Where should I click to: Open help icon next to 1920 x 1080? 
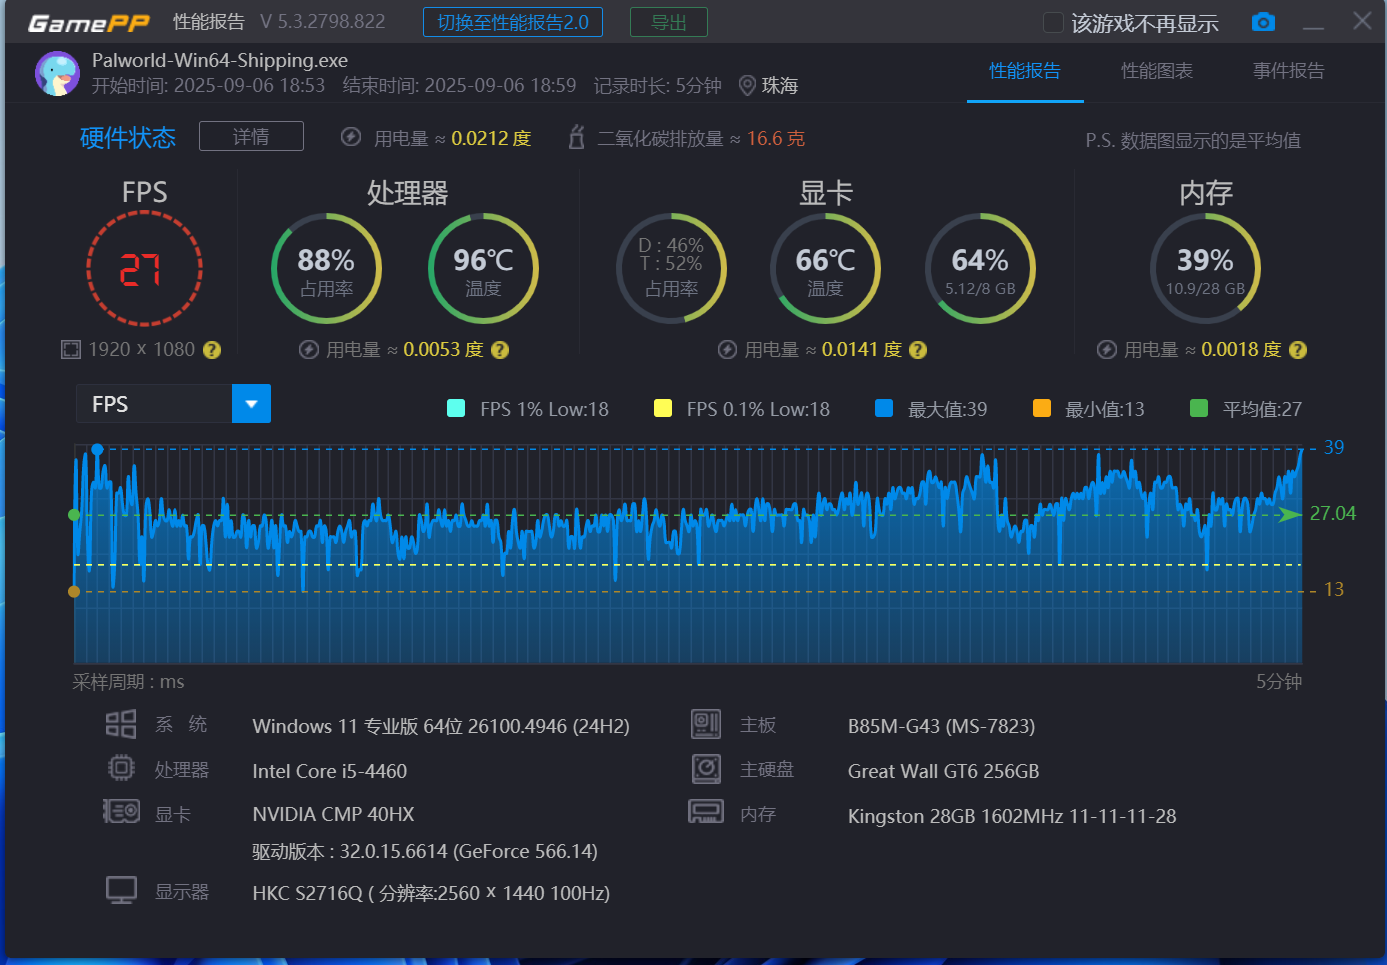[x=212, y=350]
